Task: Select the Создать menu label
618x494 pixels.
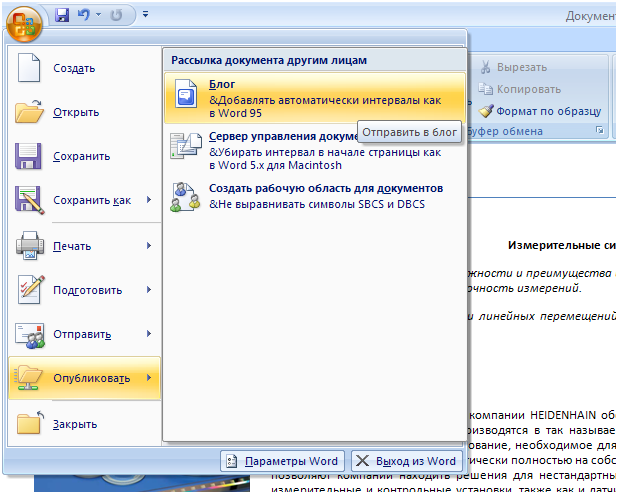Action: (74, 68)
